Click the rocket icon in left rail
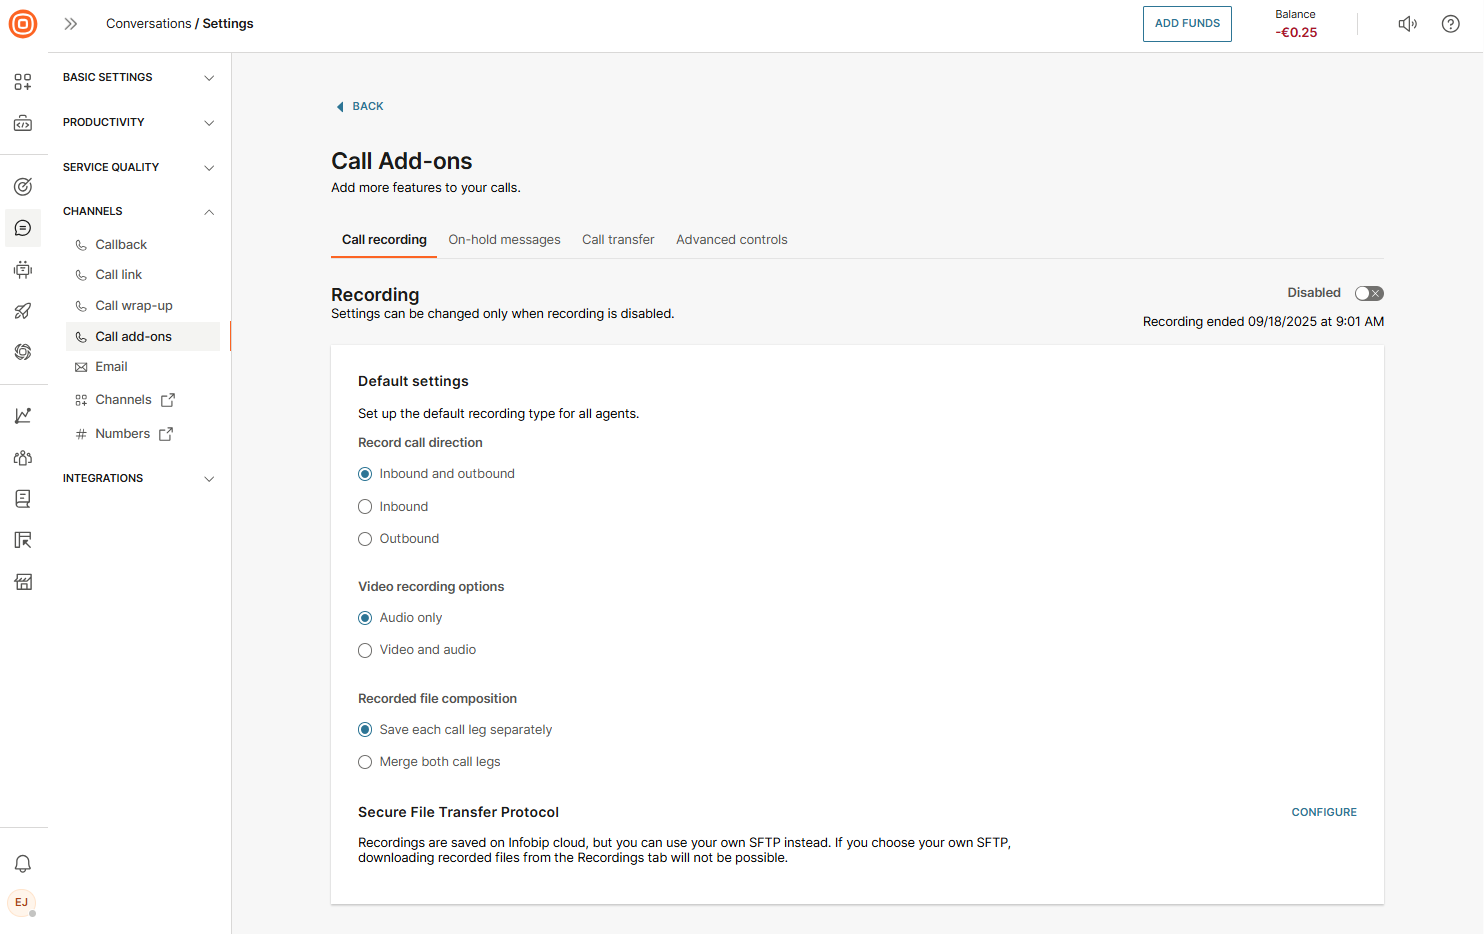 [23, 311]
